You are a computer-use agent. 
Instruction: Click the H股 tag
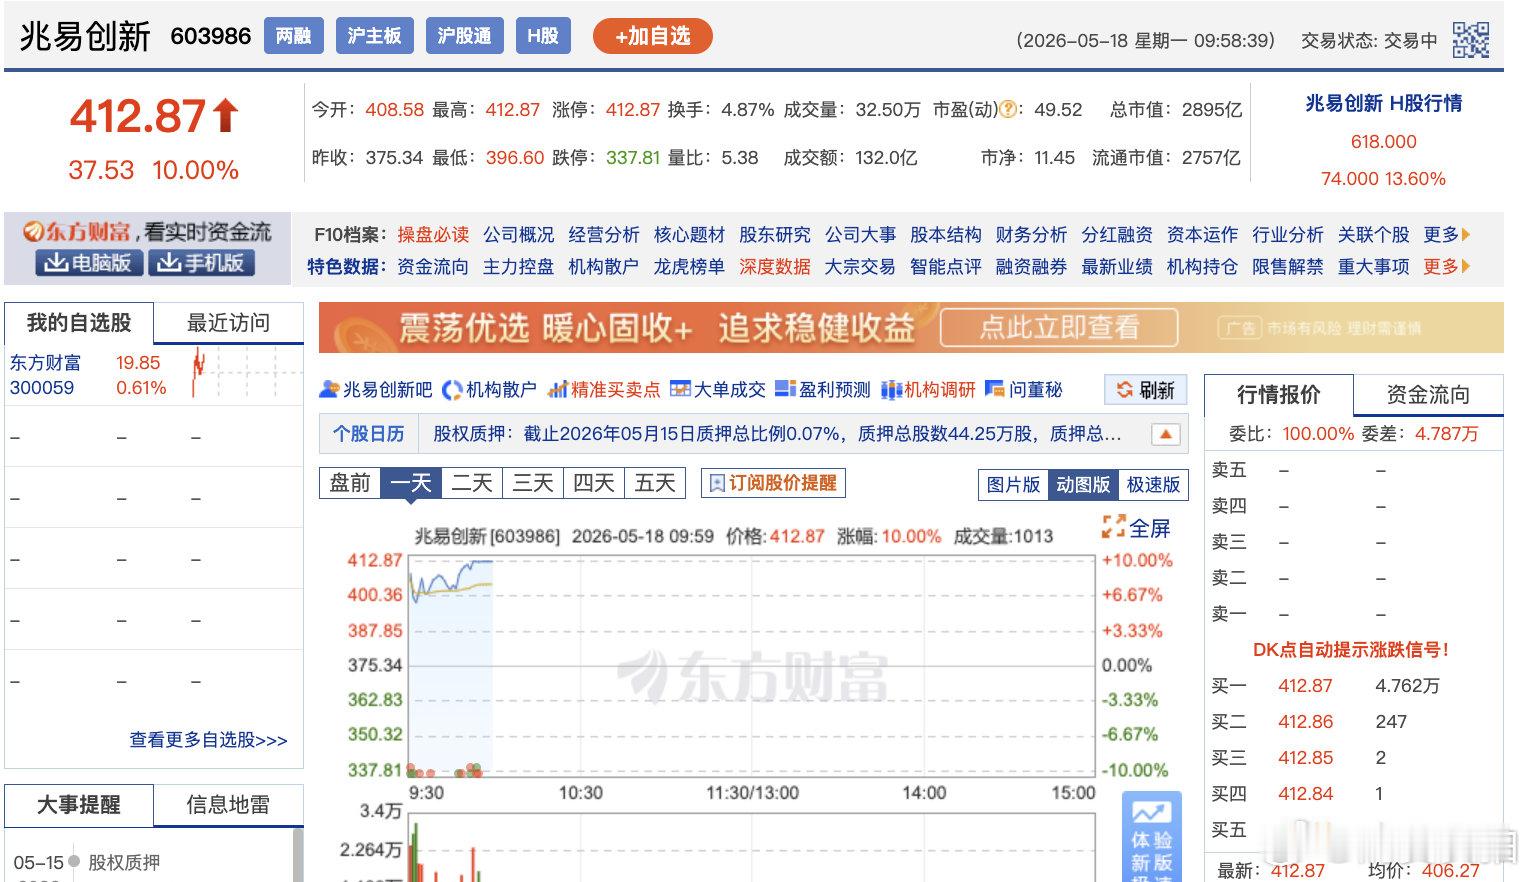[x=543, y=36]
